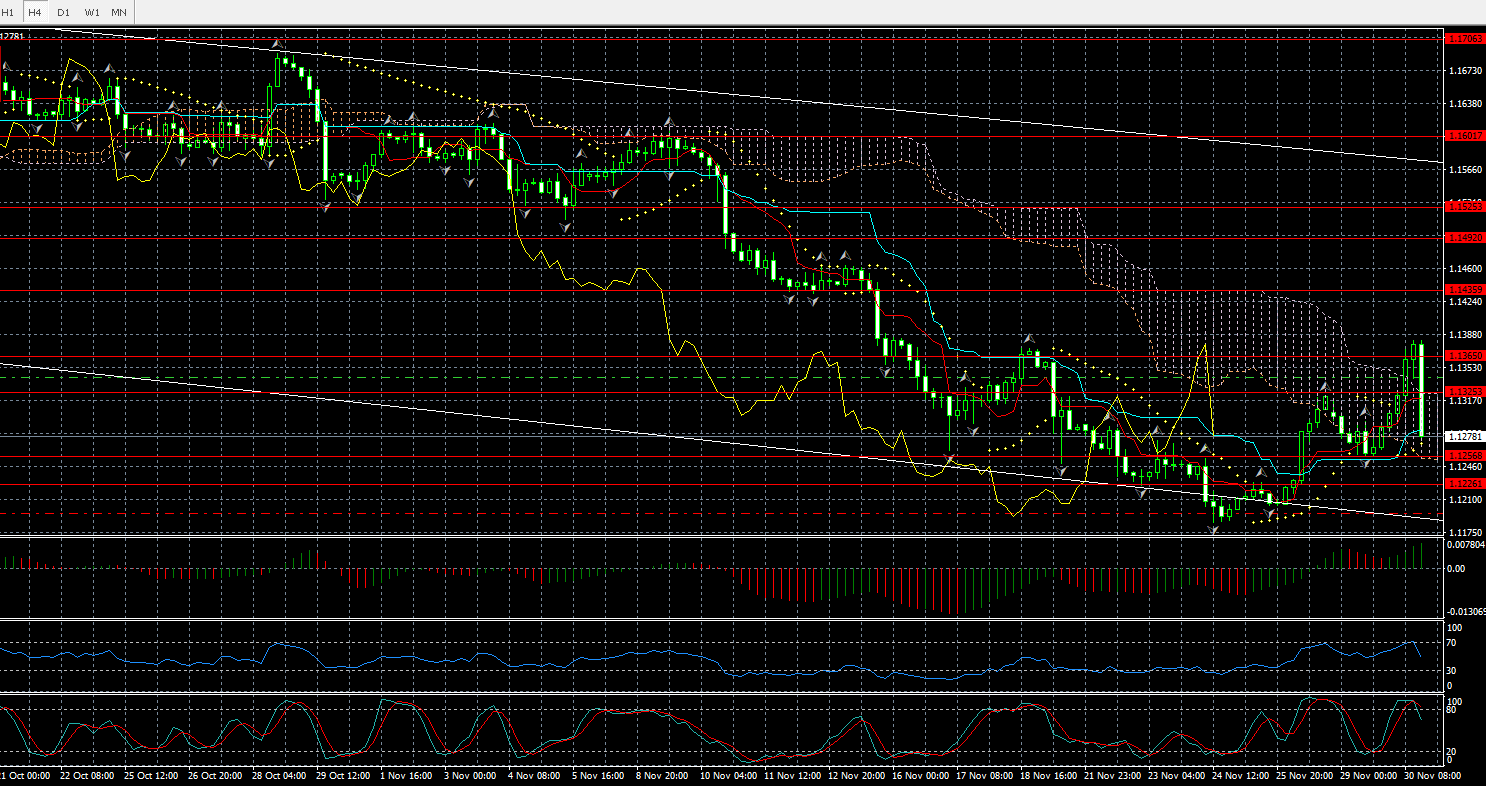Click the 1.16380 price scale value
This screenshot has width=1486, height=786.
(x=1465, y=104)
